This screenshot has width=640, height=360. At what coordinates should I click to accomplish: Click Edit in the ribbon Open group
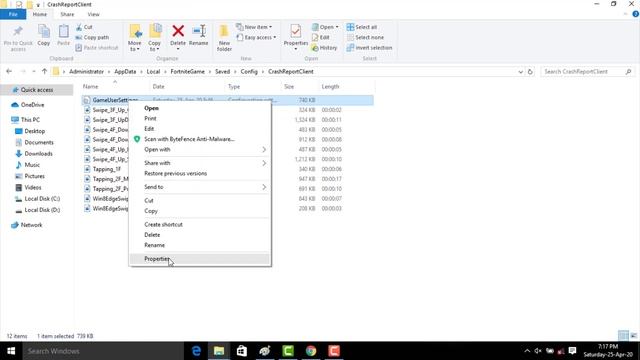point(321,37)
